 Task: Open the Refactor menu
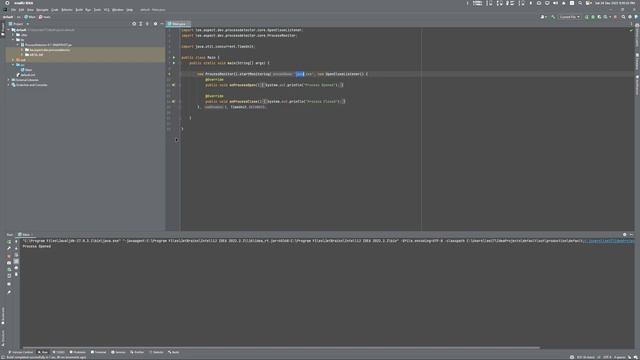(67, 10)
